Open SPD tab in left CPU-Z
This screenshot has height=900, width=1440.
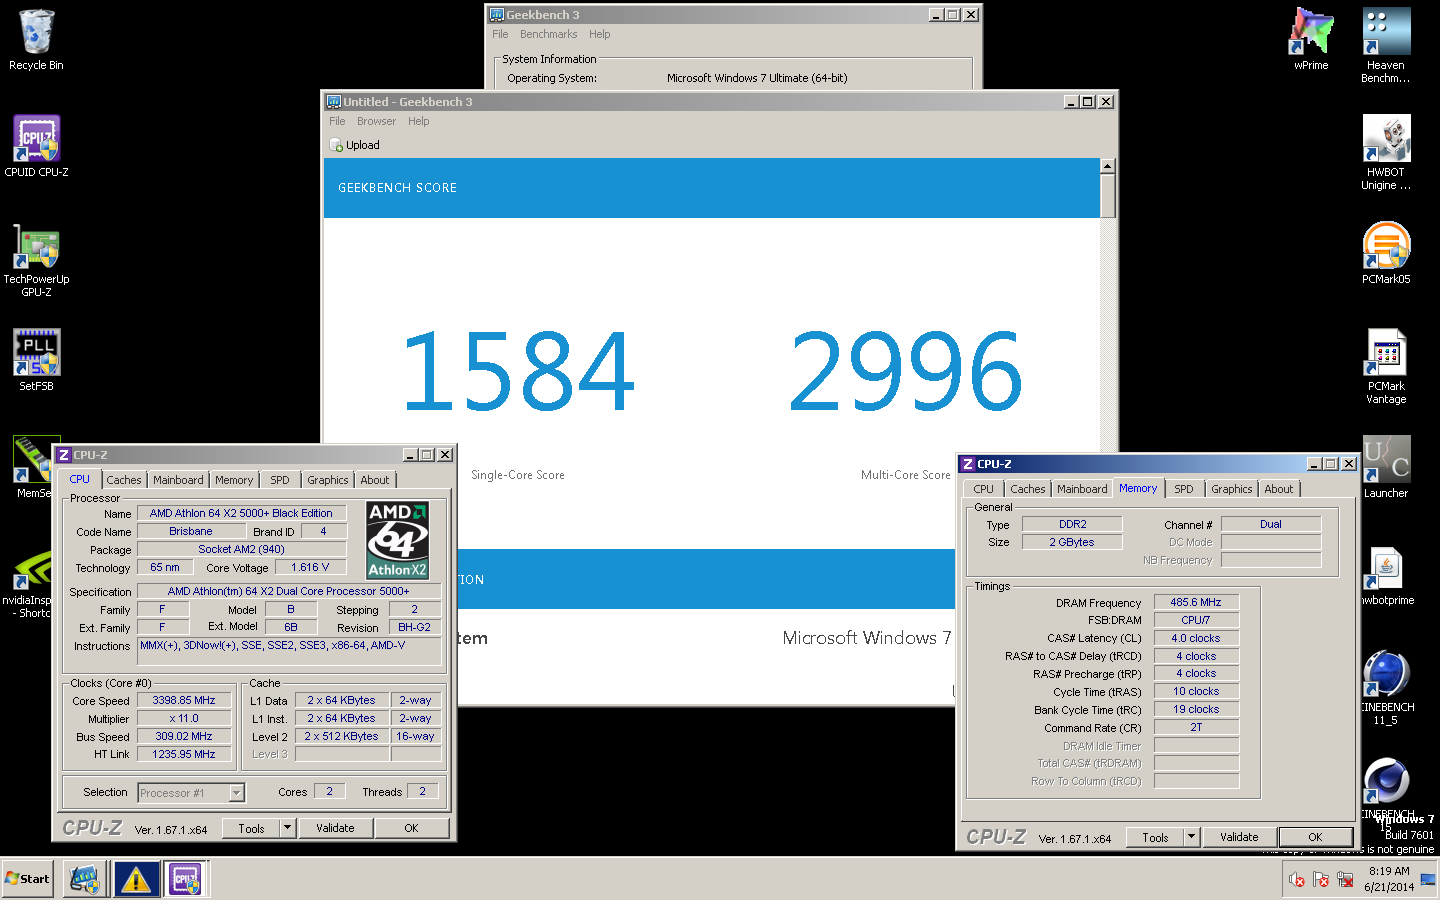click(280, 480)
